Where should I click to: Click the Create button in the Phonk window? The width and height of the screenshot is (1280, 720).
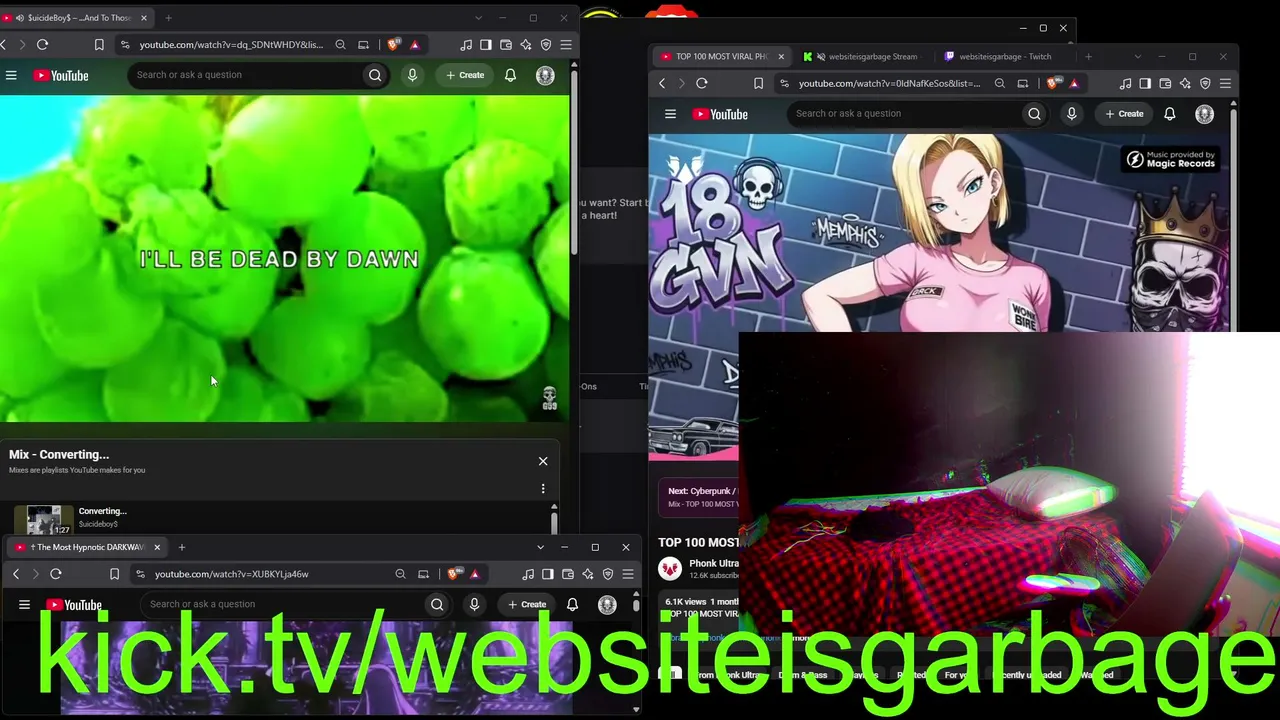click(x=1125, y=114)
